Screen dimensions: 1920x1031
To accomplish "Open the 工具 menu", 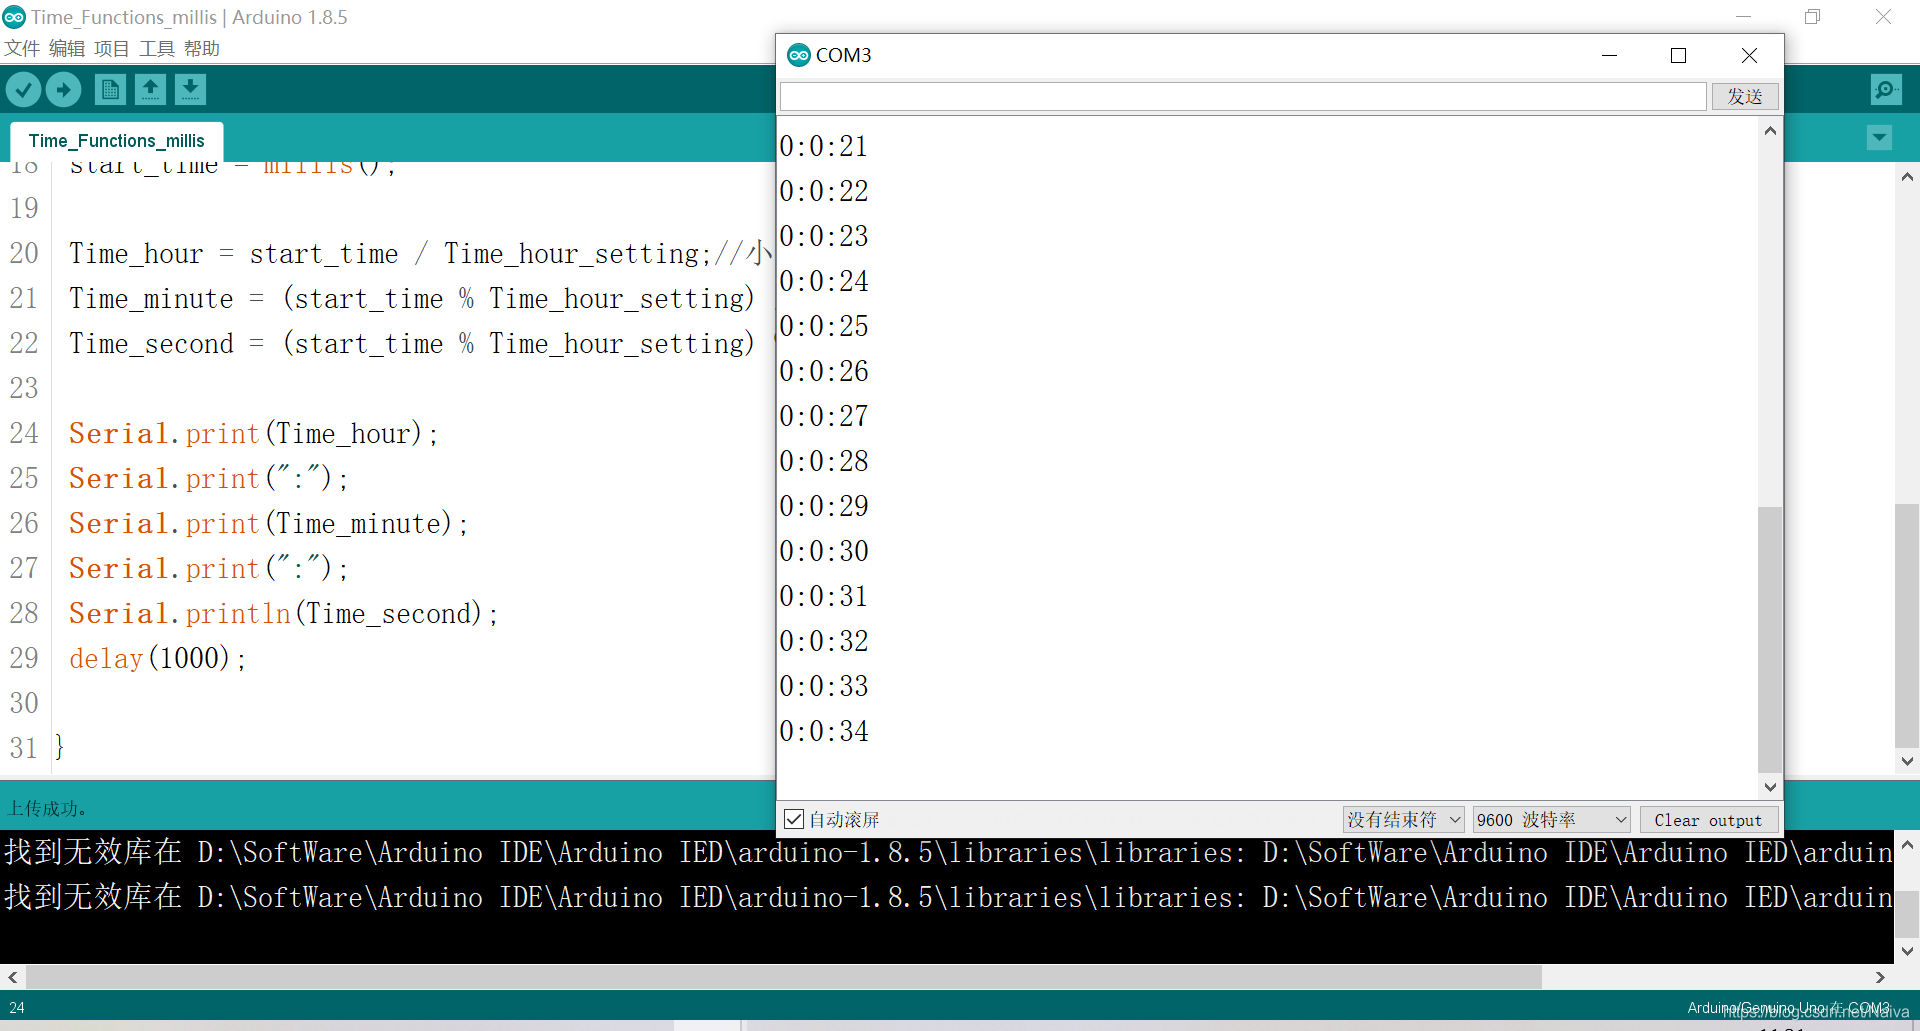I will 155,48.
